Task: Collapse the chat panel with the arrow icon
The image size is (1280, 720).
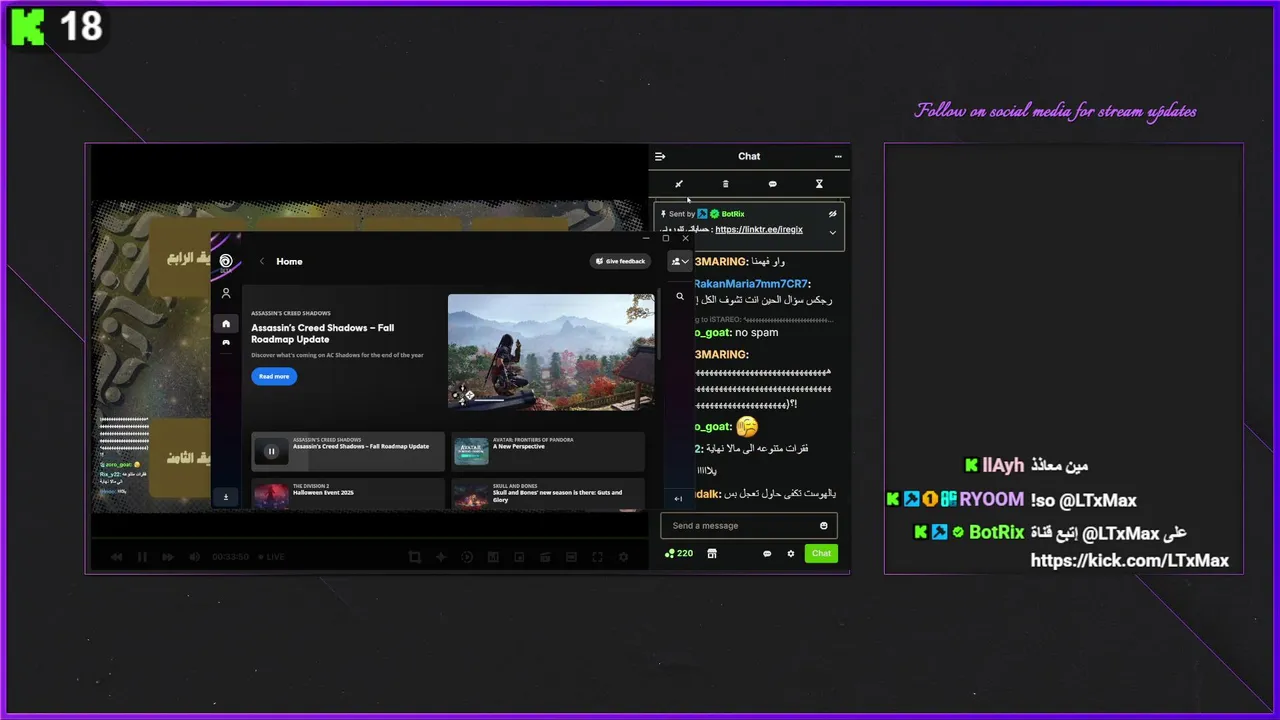Action: pos(660,156)
